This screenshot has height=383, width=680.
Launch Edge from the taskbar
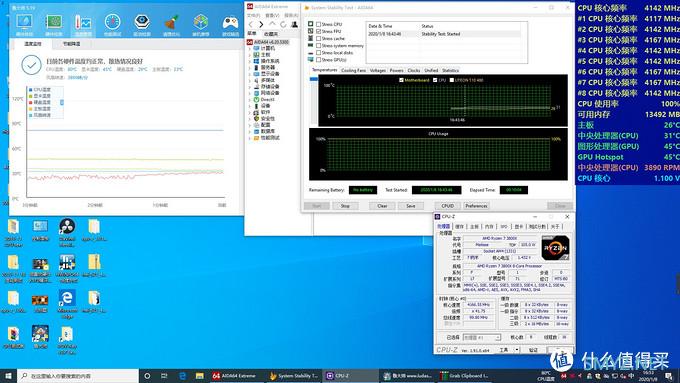182,376
